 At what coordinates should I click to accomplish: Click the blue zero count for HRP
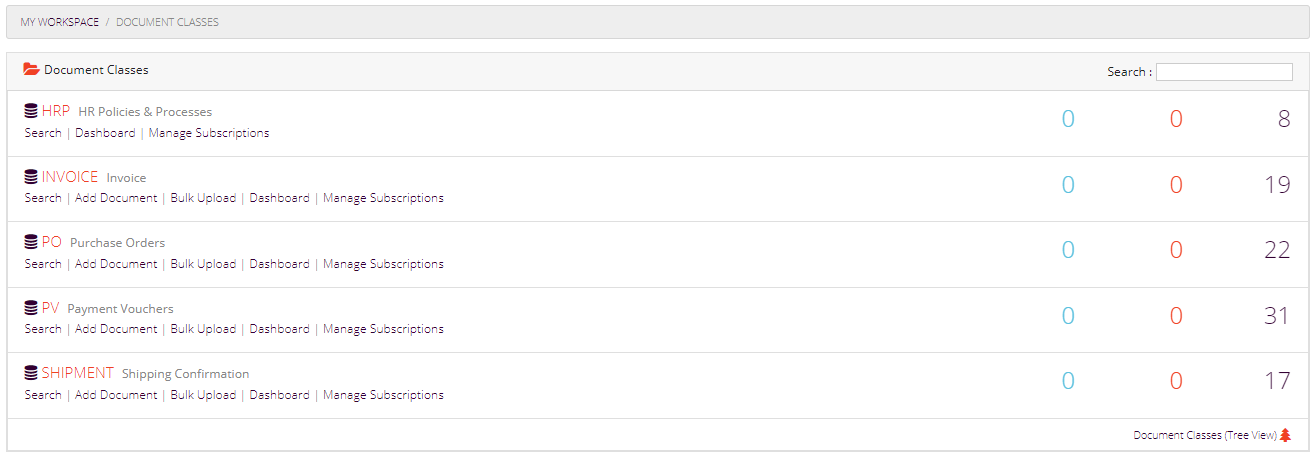click(1068, 119)
